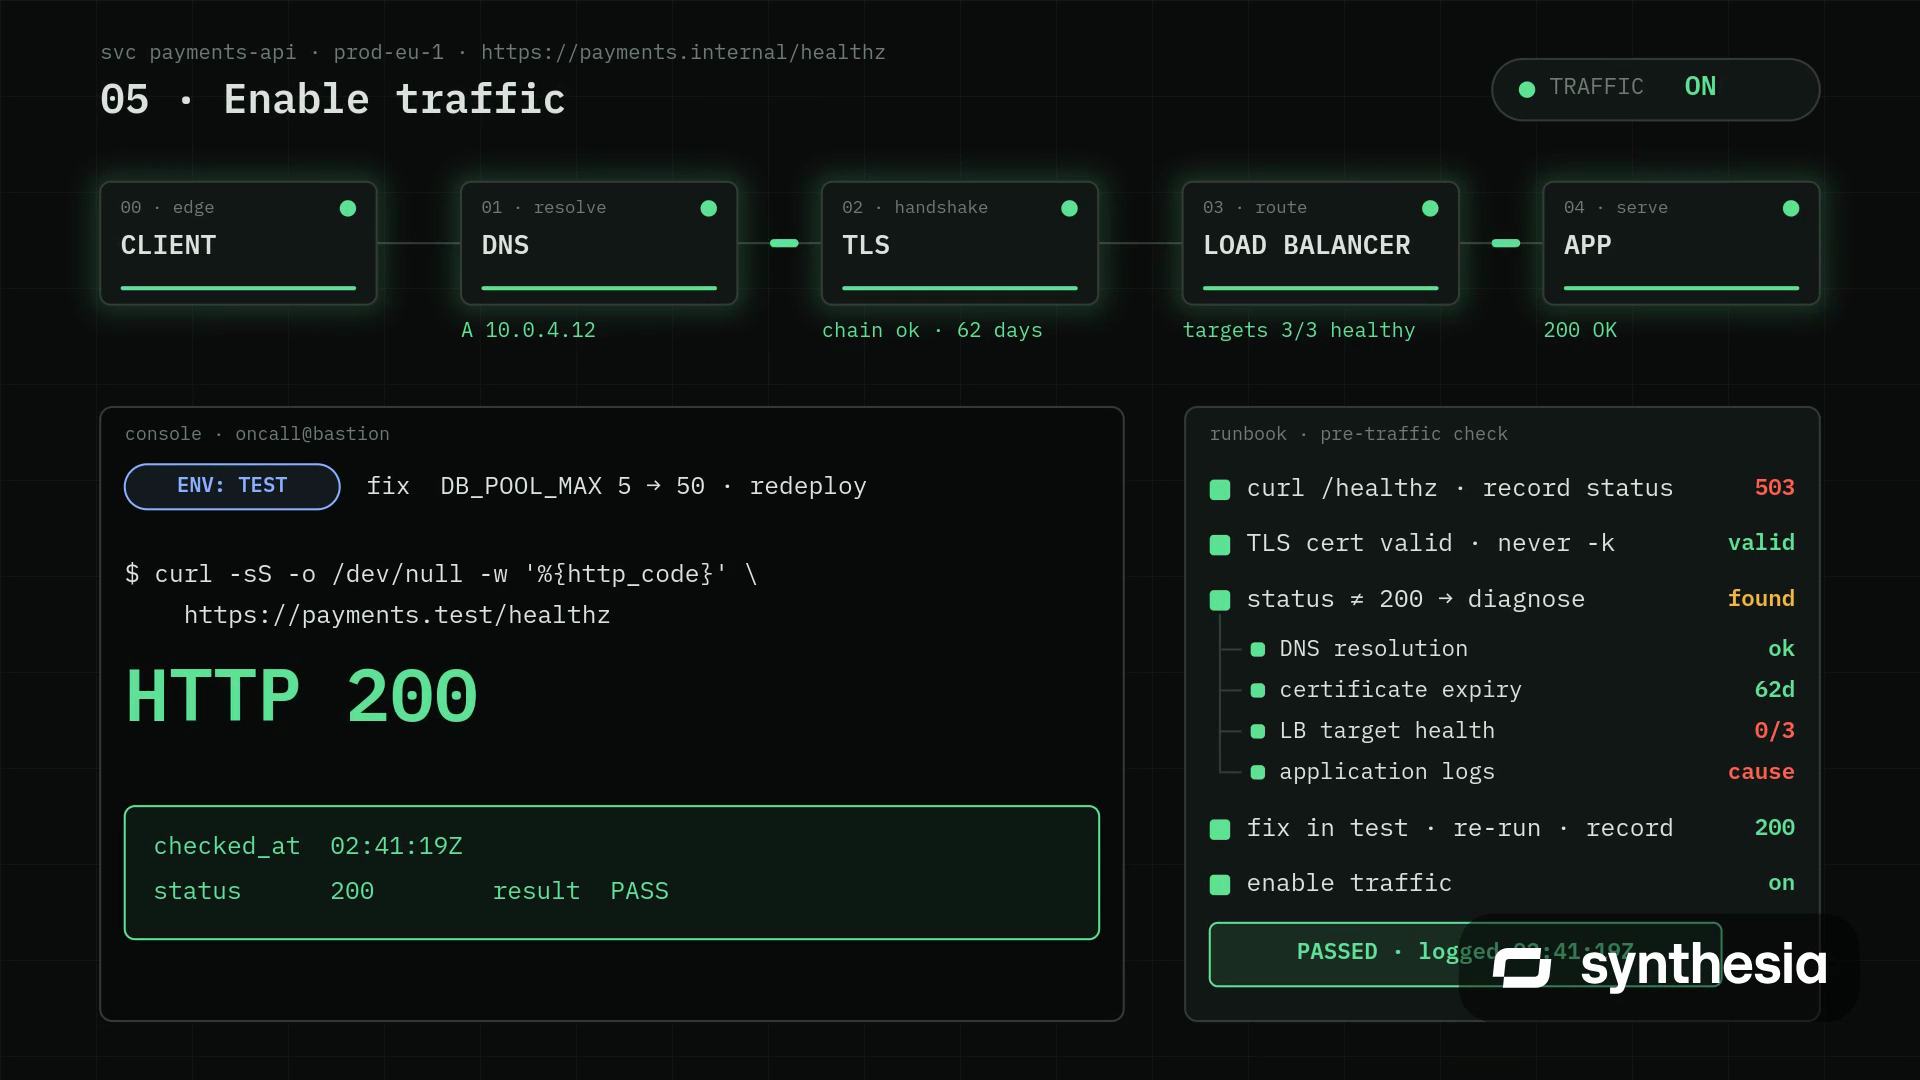Click the Synthesia logo icon
1920x1080 pixels.
(x=1522, y=967)
